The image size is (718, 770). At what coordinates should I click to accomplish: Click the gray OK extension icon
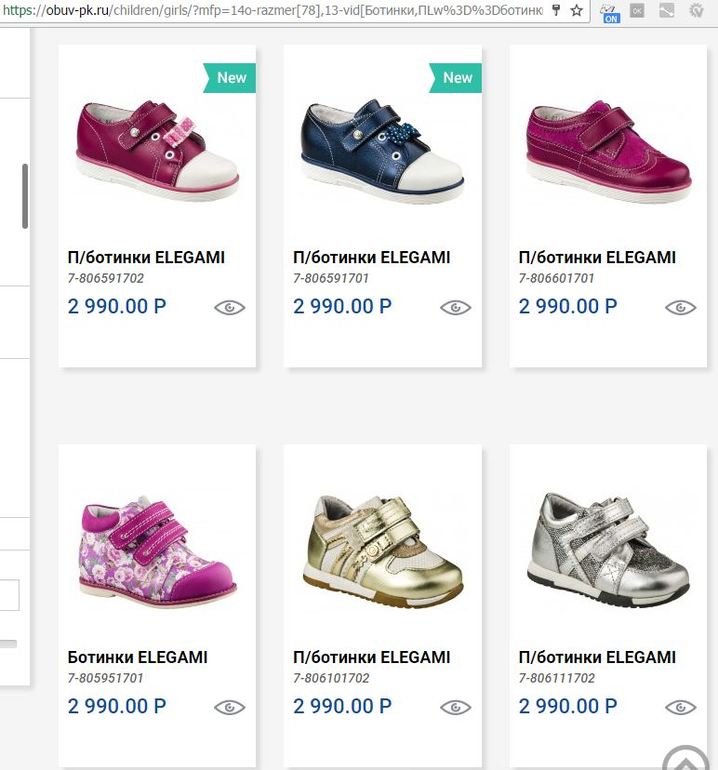pyautogui.click(x=637, y=10)
